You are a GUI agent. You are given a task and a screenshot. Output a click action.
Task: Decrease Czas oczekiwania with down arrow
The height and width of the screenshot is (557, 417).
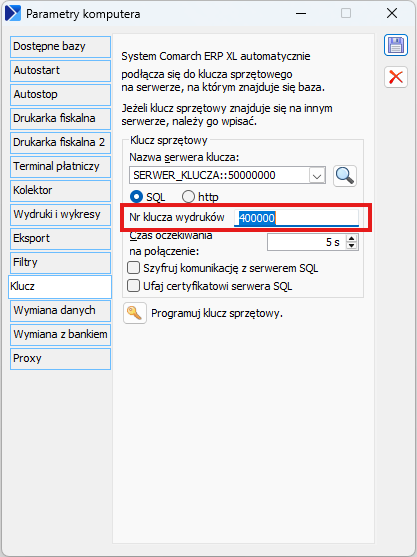pos(352,246)
